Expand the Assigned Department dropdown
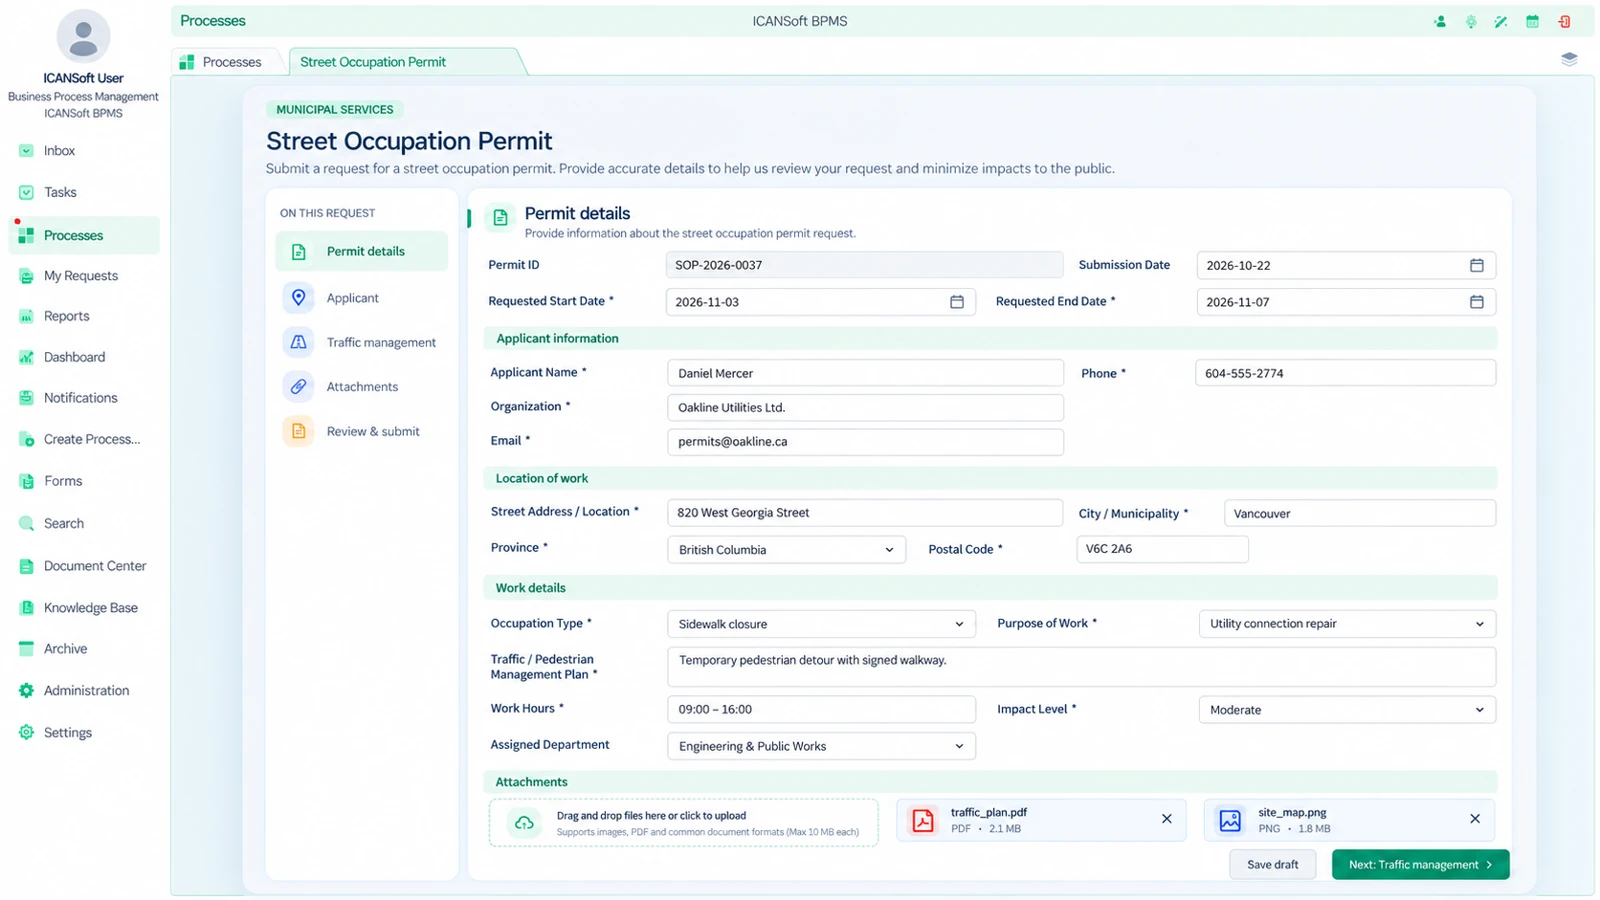Viewport: 1600px width, 900px height. [821, 746]
